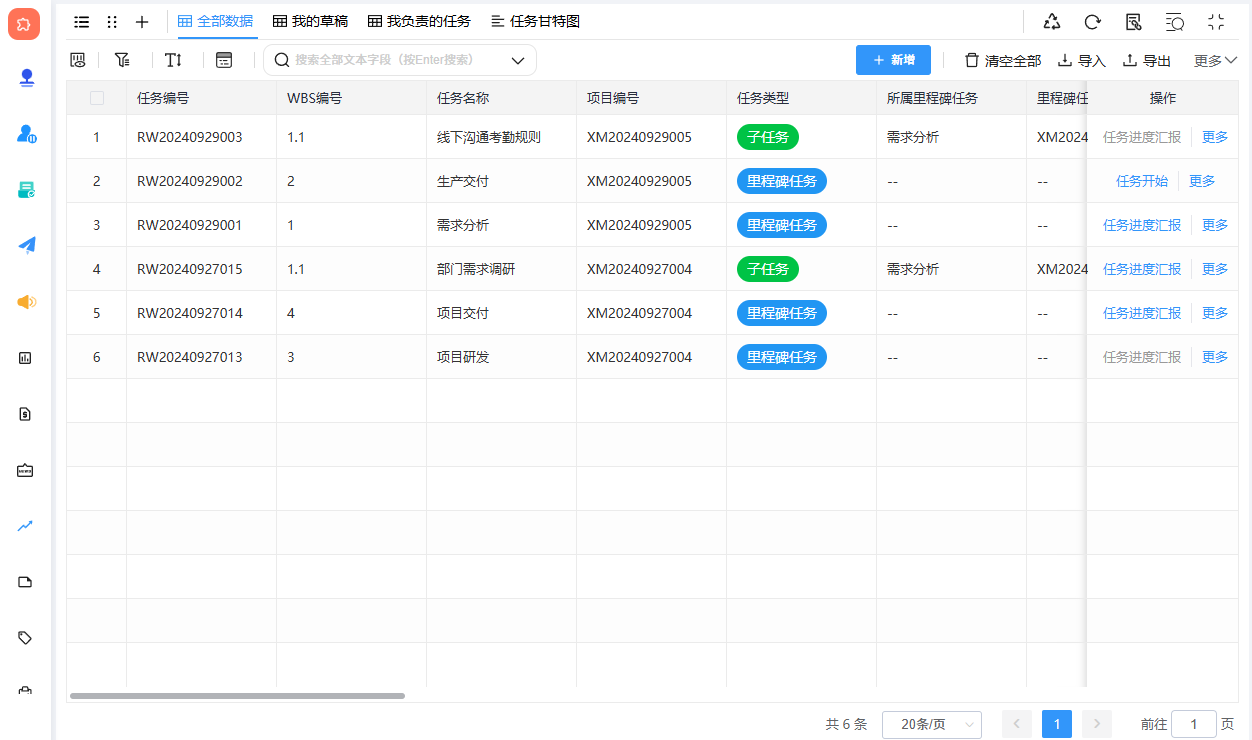
Task: Click the horizontal scrollbar under the table
Action: [x=237, y=696]
